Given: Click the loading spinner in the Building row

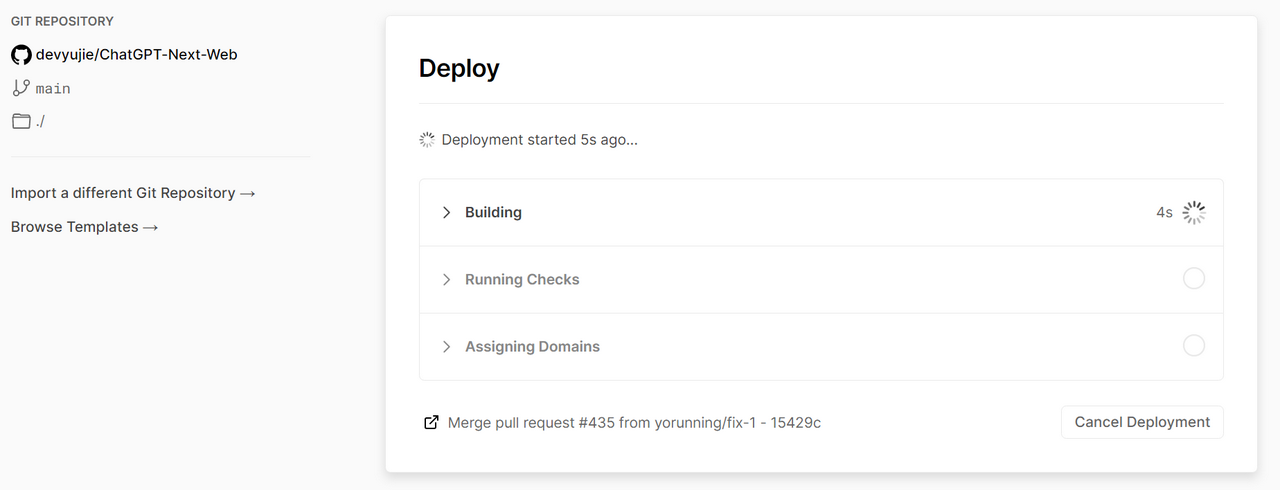Looking at the screenshot, I should (x=1194, y=212).
